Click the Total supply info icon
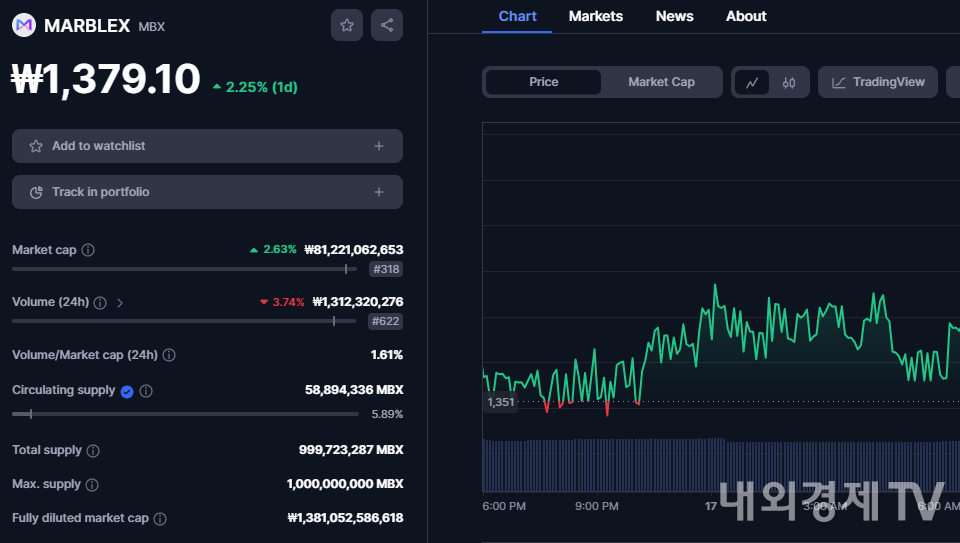This screenshot has height=543, width=960. tap(93, 451)
